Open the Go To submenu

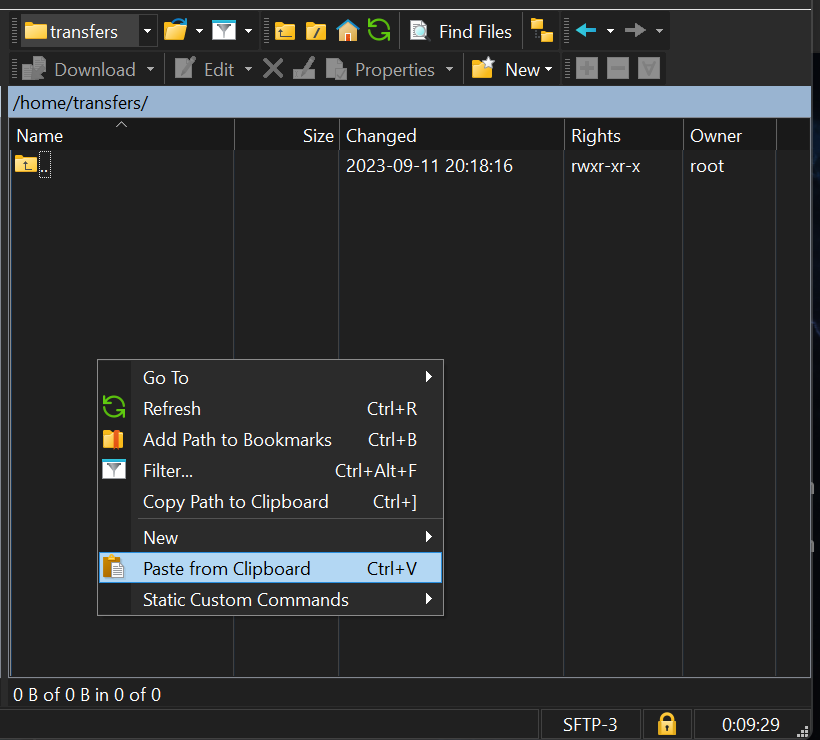[166, 377]
